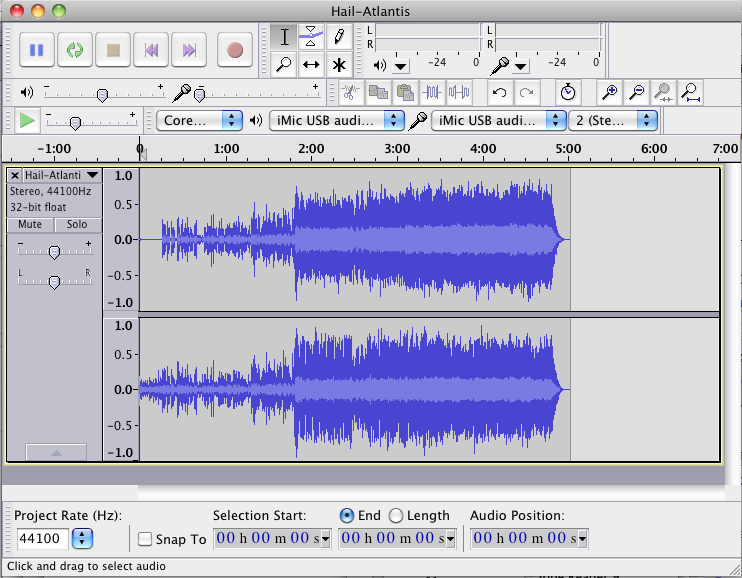The height and width of the screenshot is (578, 742).
Task: Select the End radio button
Action: pyautogui.click(x=347, y=516)
